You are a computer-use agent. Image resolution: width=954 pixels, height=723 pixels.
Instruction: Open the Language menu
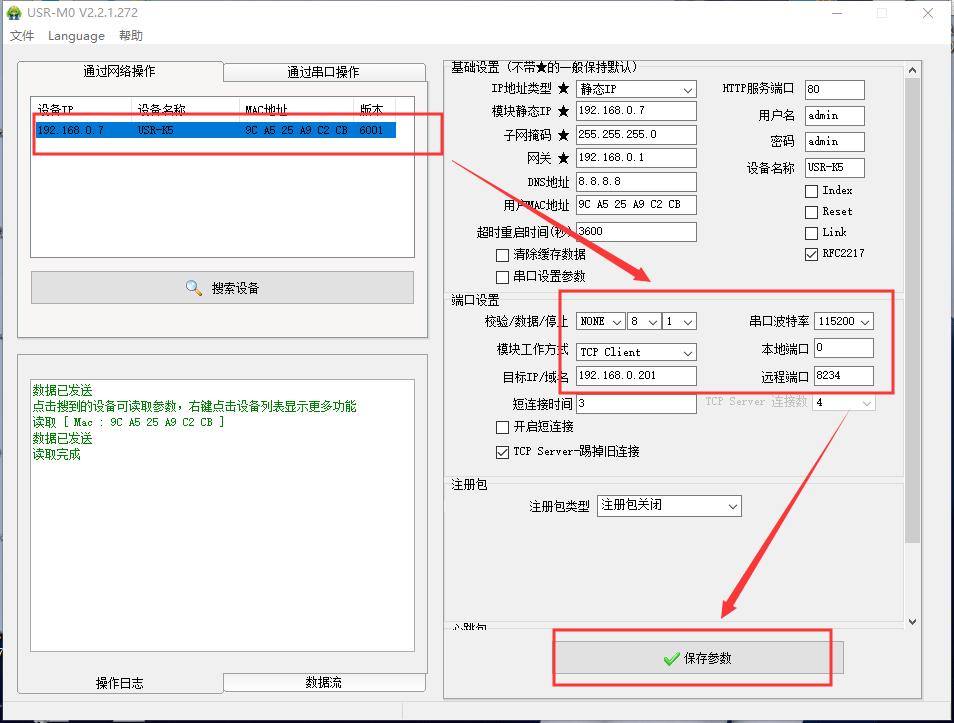tap(76, 36)
